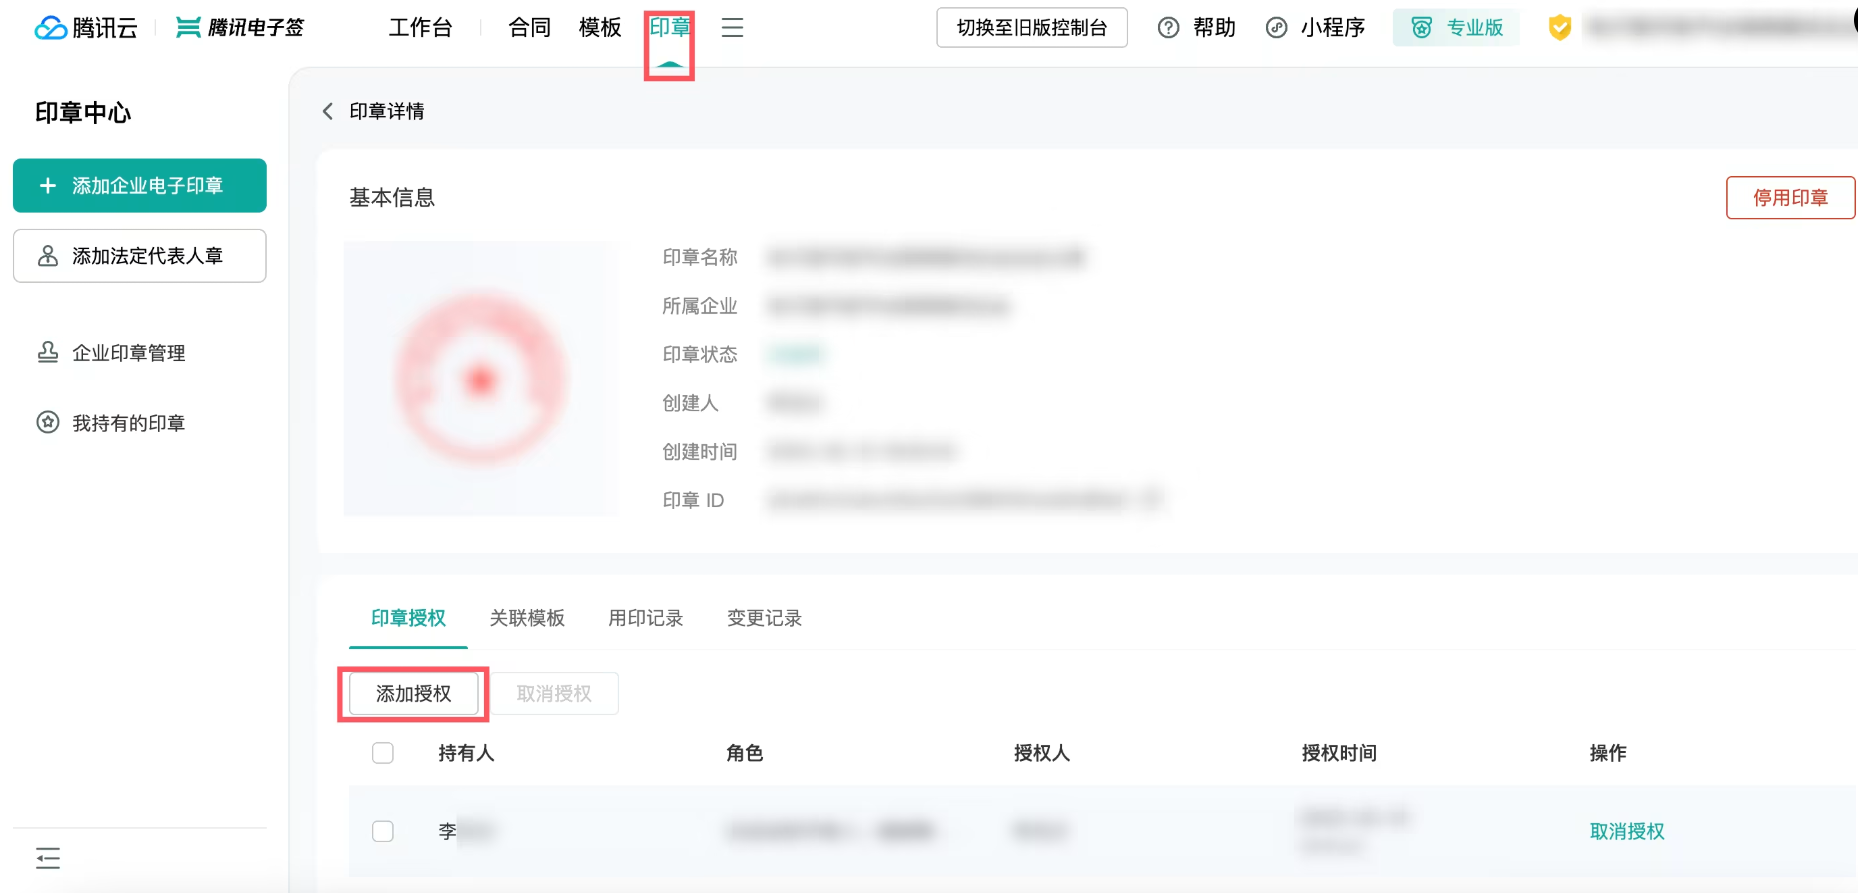
Task: Click the 印章状态 label
Action: [700, 354]
